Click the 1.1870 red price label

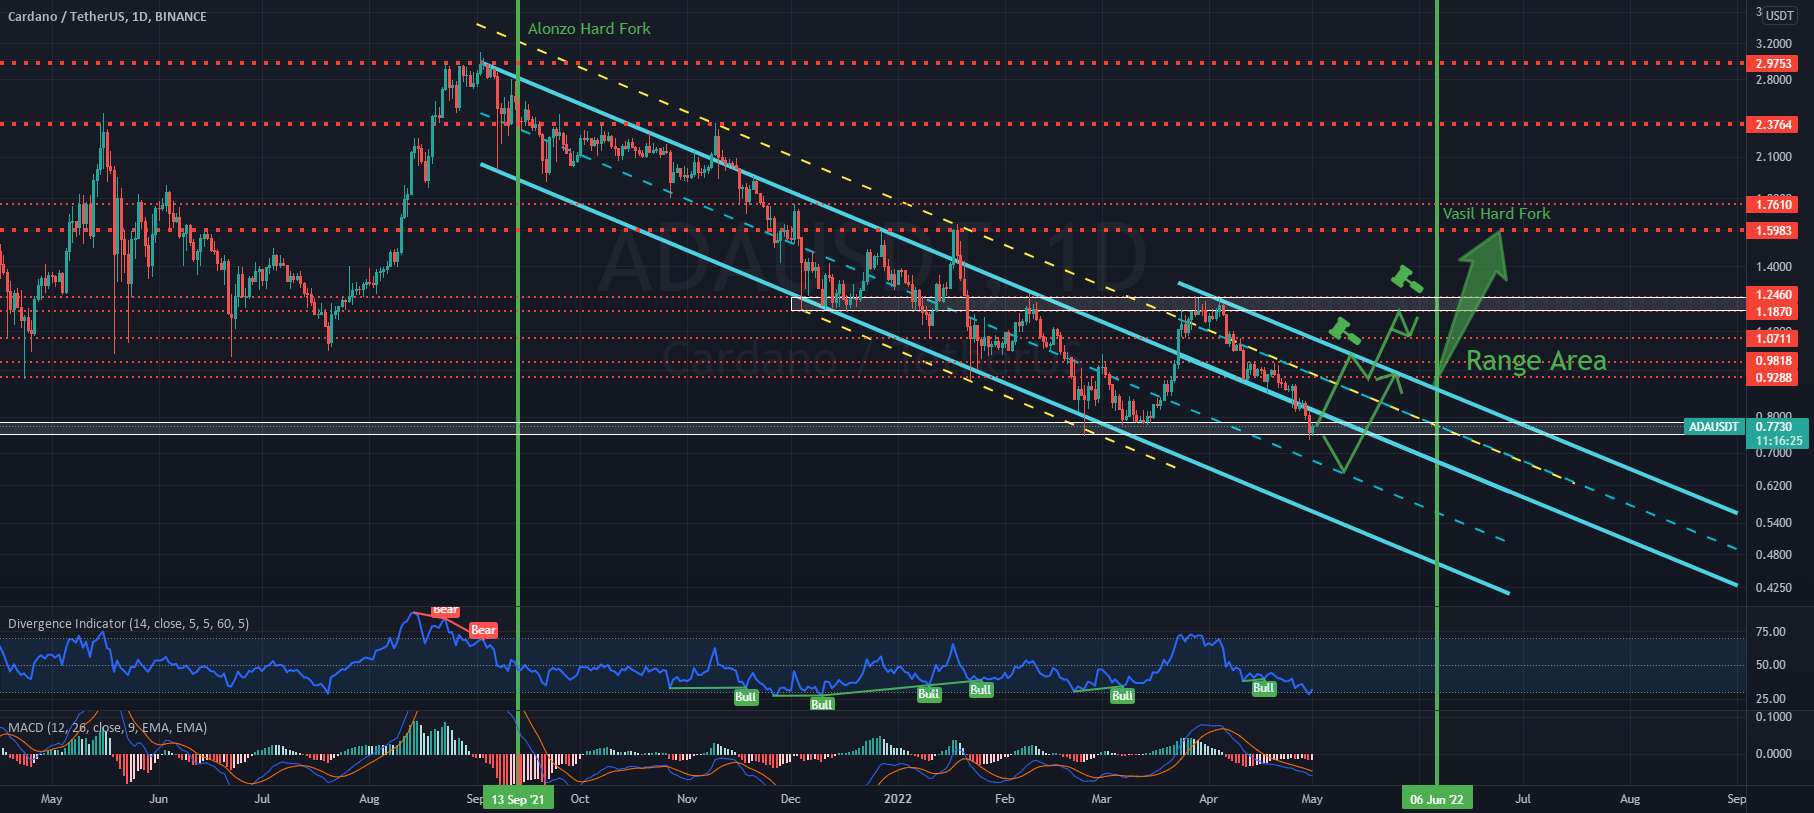tap(1774, 312)
